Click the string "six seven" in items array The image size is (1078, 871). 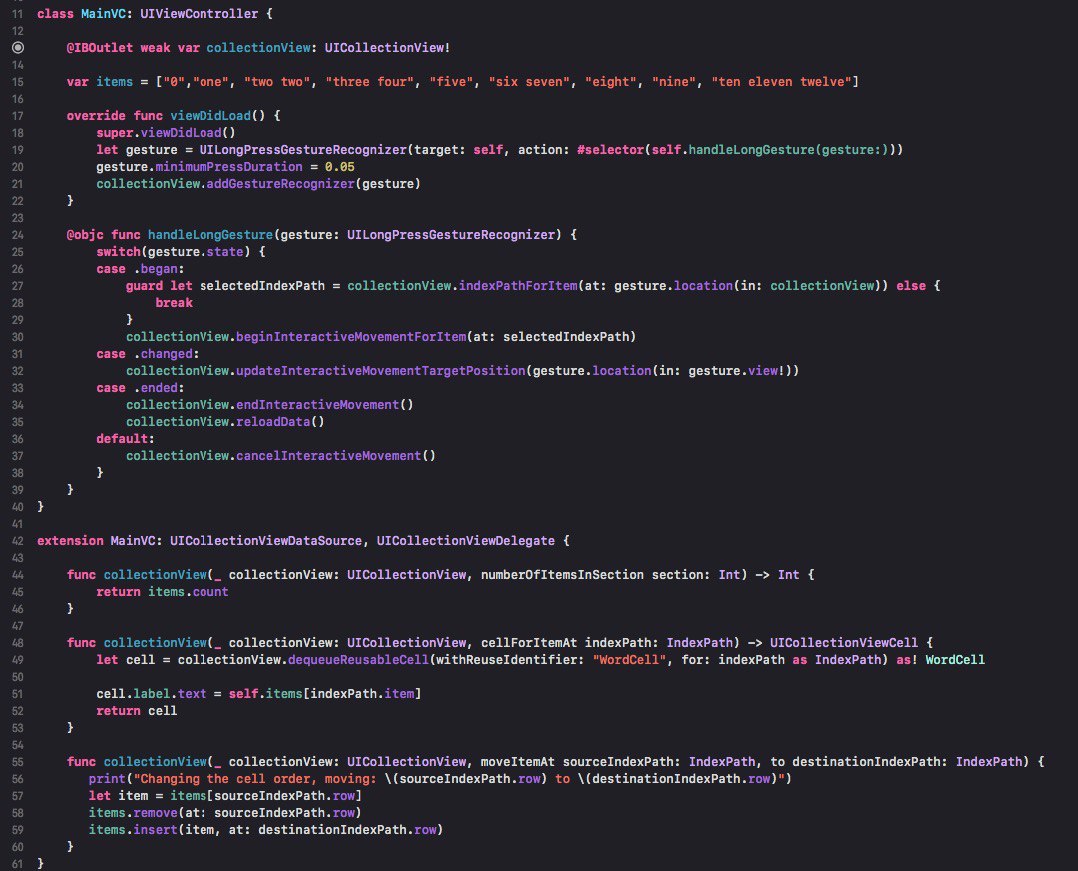point(529,82)
